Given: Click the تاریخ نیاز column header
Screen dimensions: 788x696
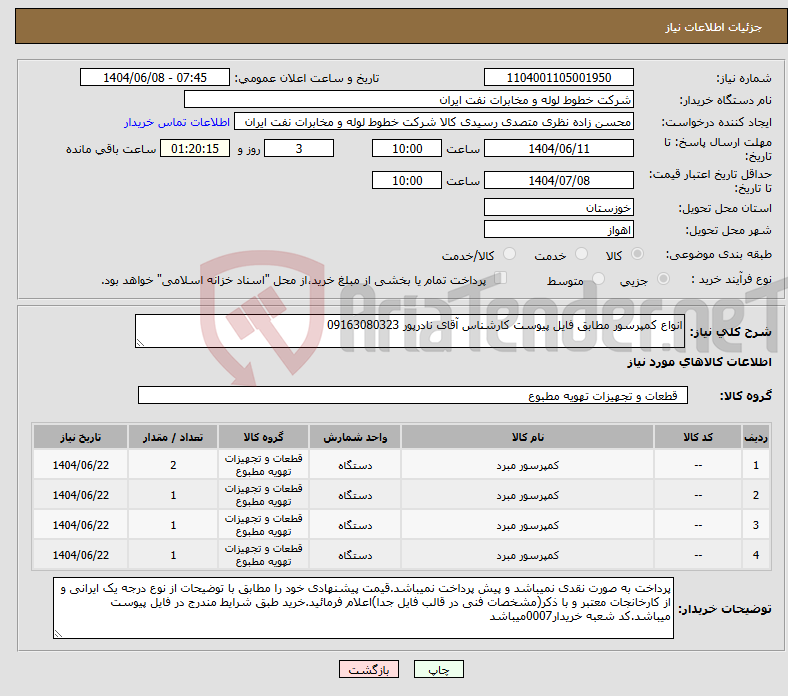Looking at the screenshot, I should coord(80,437).
